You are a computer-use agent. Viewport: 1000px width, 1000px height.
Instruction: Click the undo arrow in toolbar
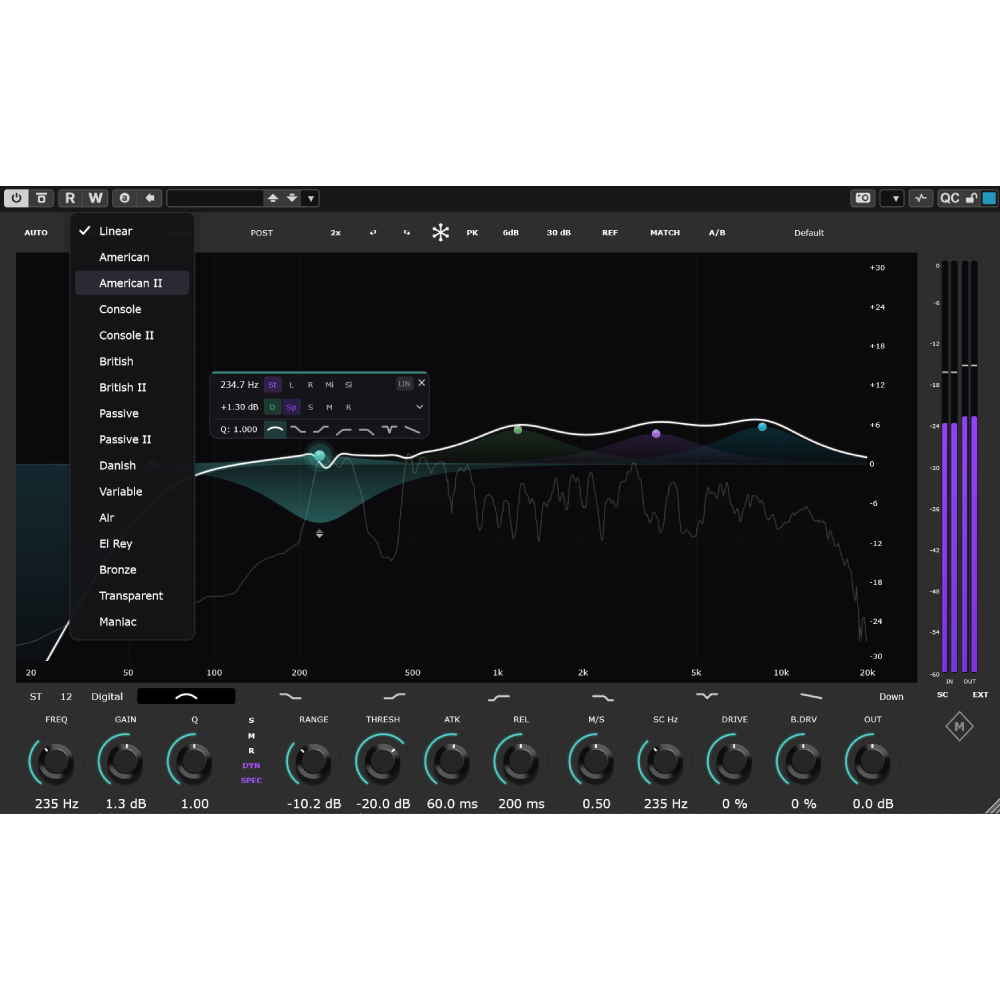click(373, 233)
